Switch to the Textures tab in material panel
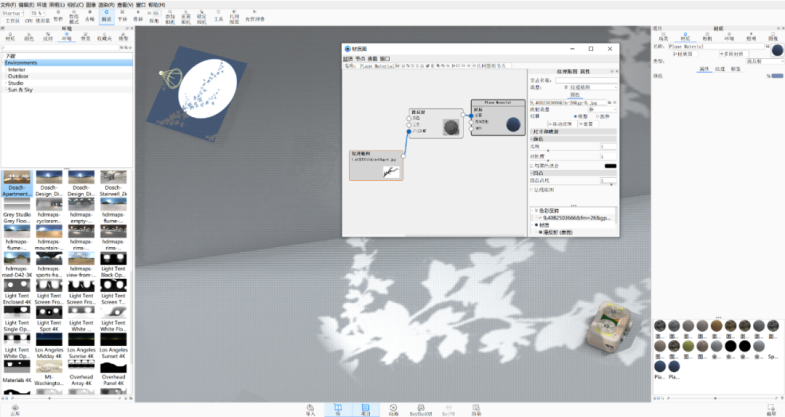The width and height of the screenshot is (785, 417). (718, 69)
